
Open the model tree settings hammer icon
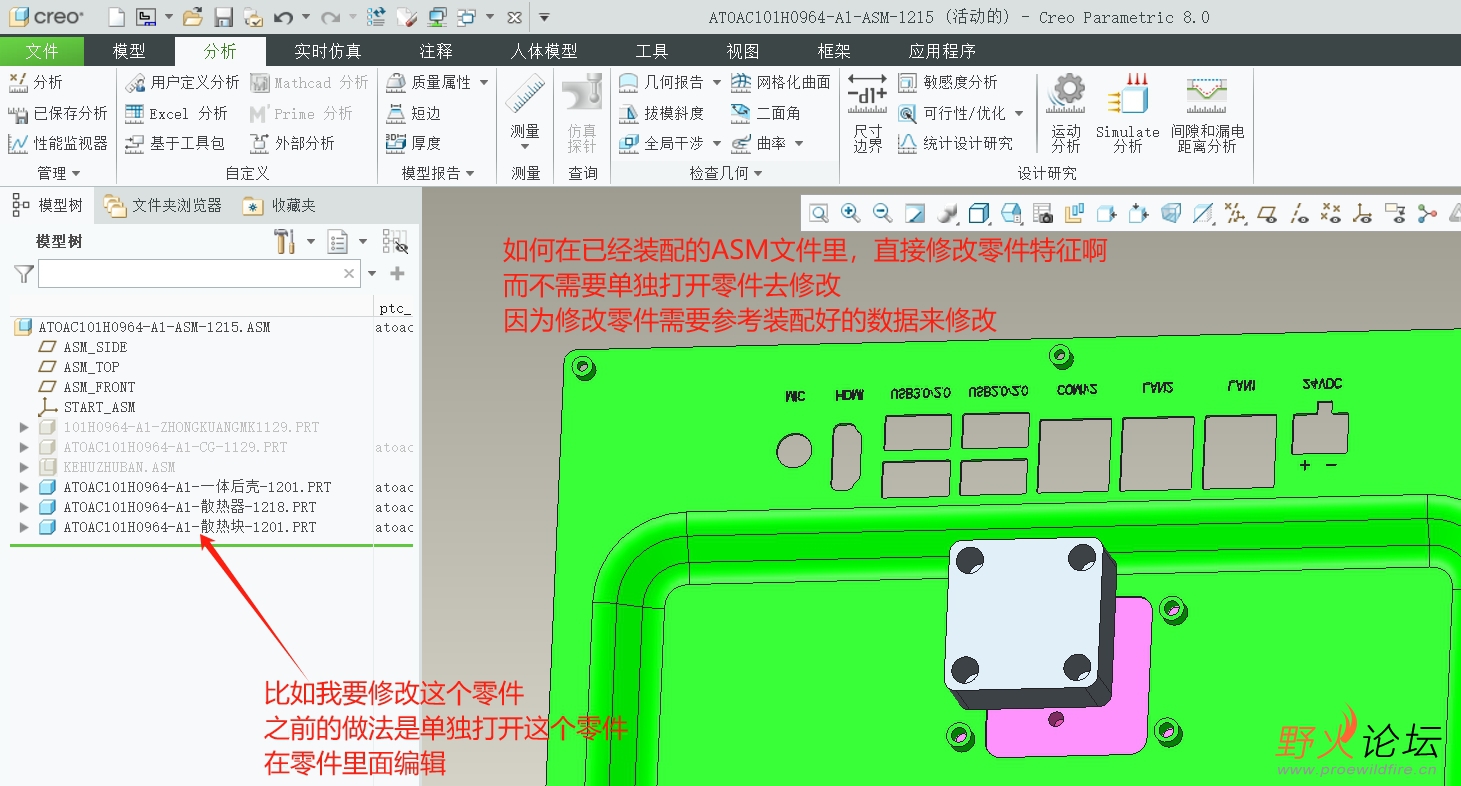[x=285, y=241]
